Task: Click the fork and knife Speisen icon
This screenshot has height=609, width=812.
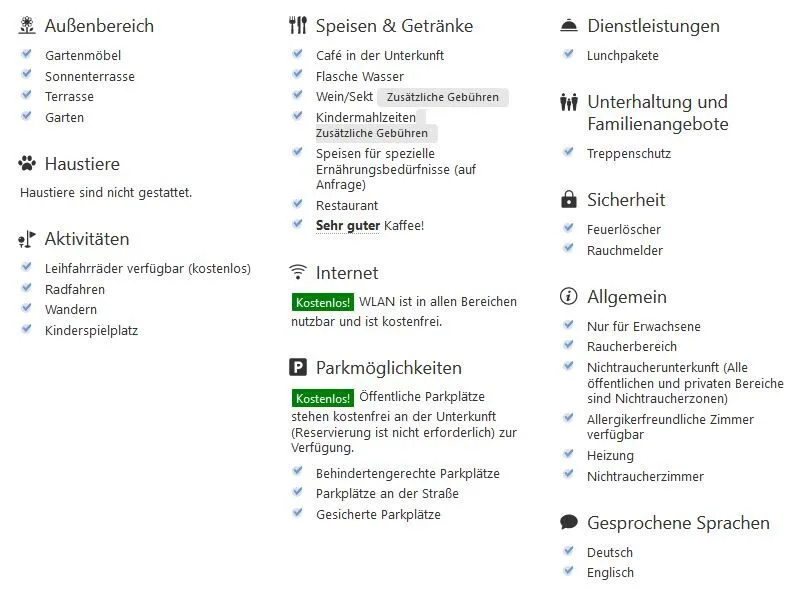Action: [x=298, y=25]
